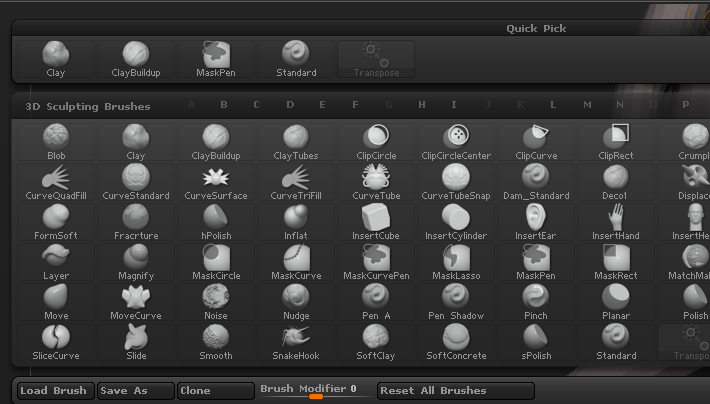710x404 pixels.
Task: Select the CurveQuadFill brush
Action: click(x=56, y=183)
